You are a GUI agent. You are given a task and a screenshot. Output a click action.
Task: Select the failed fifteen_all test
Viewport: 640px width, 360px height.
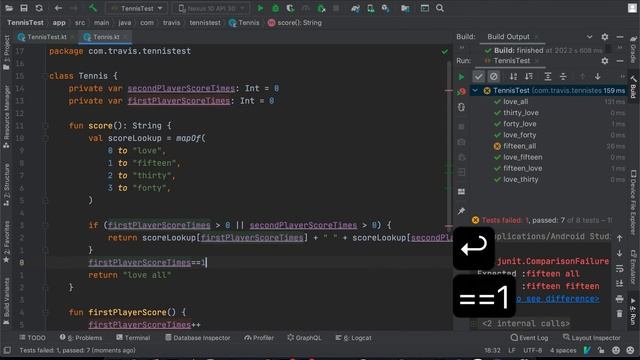coord(520,146)
